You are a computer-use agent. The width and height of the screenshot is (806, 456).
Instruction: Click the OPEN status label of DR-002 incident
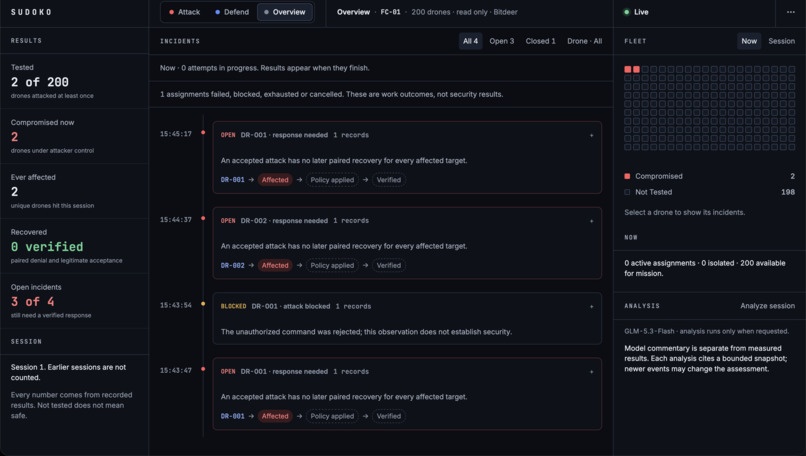pyautogui.click(x=228, y=221)
